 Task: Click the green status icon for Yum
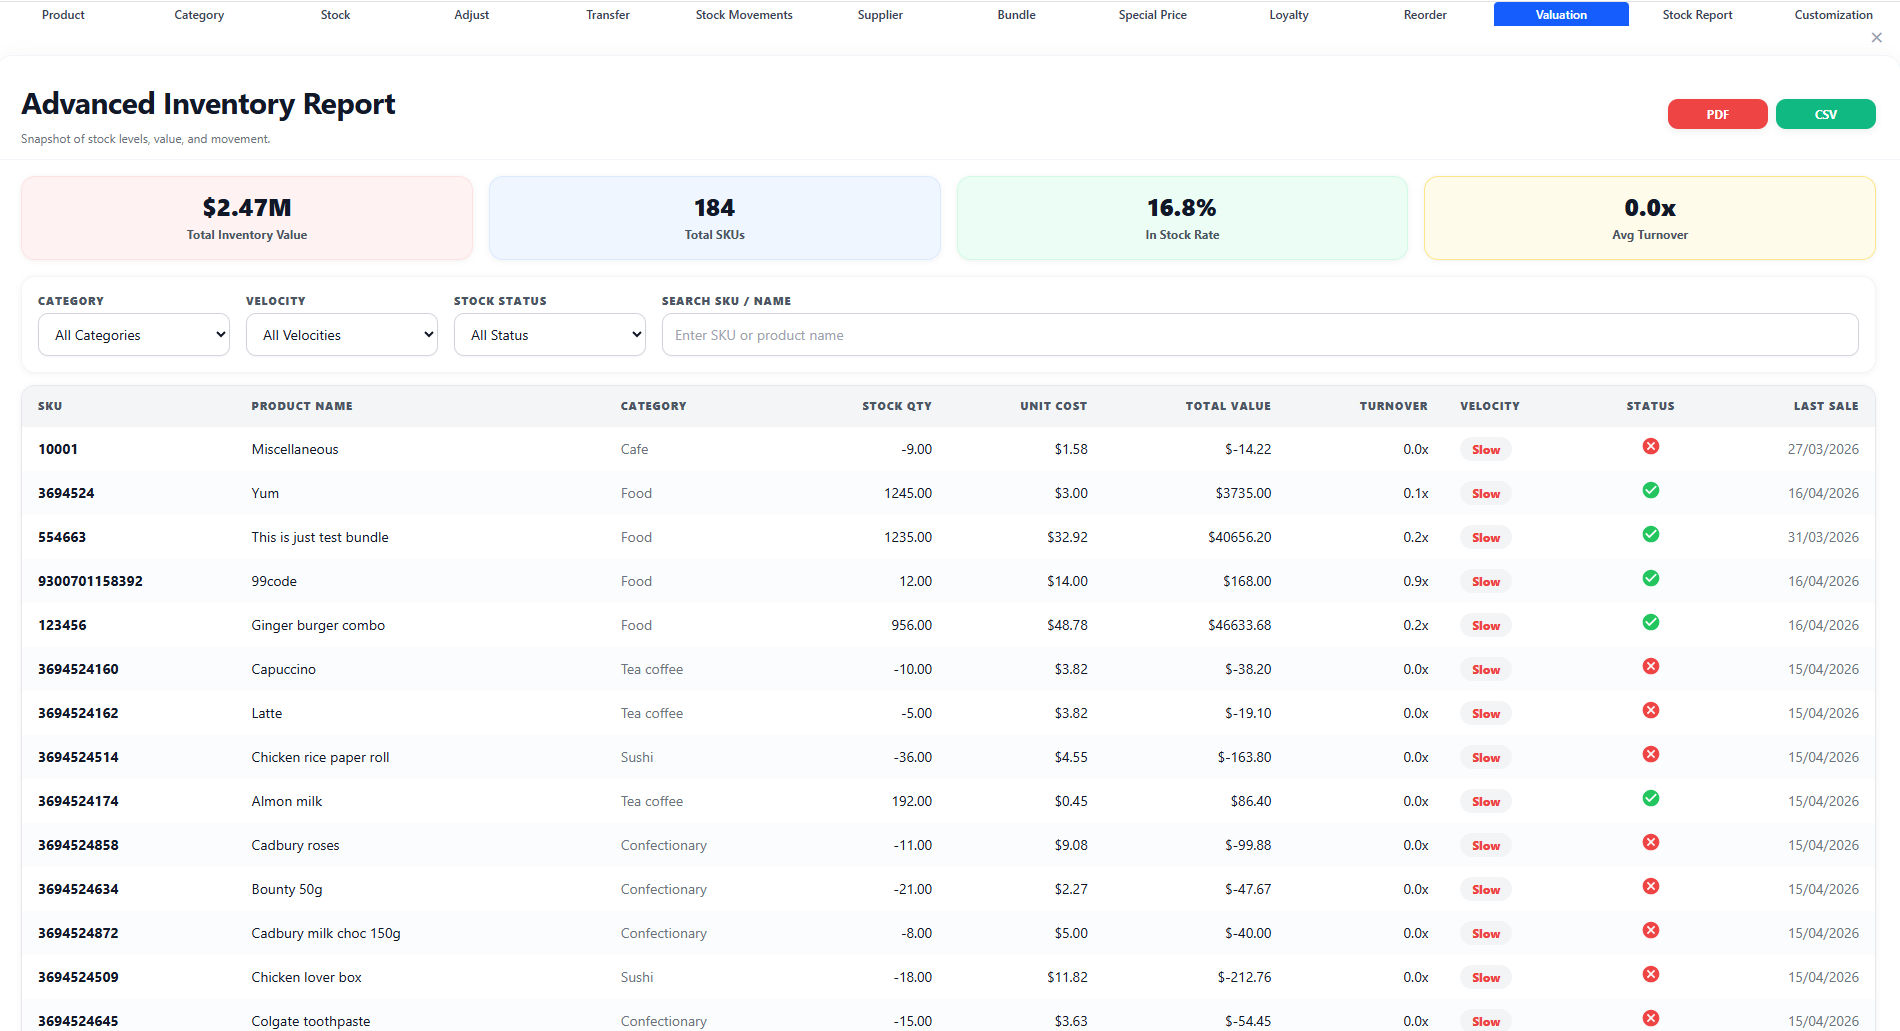(1651, 490)
